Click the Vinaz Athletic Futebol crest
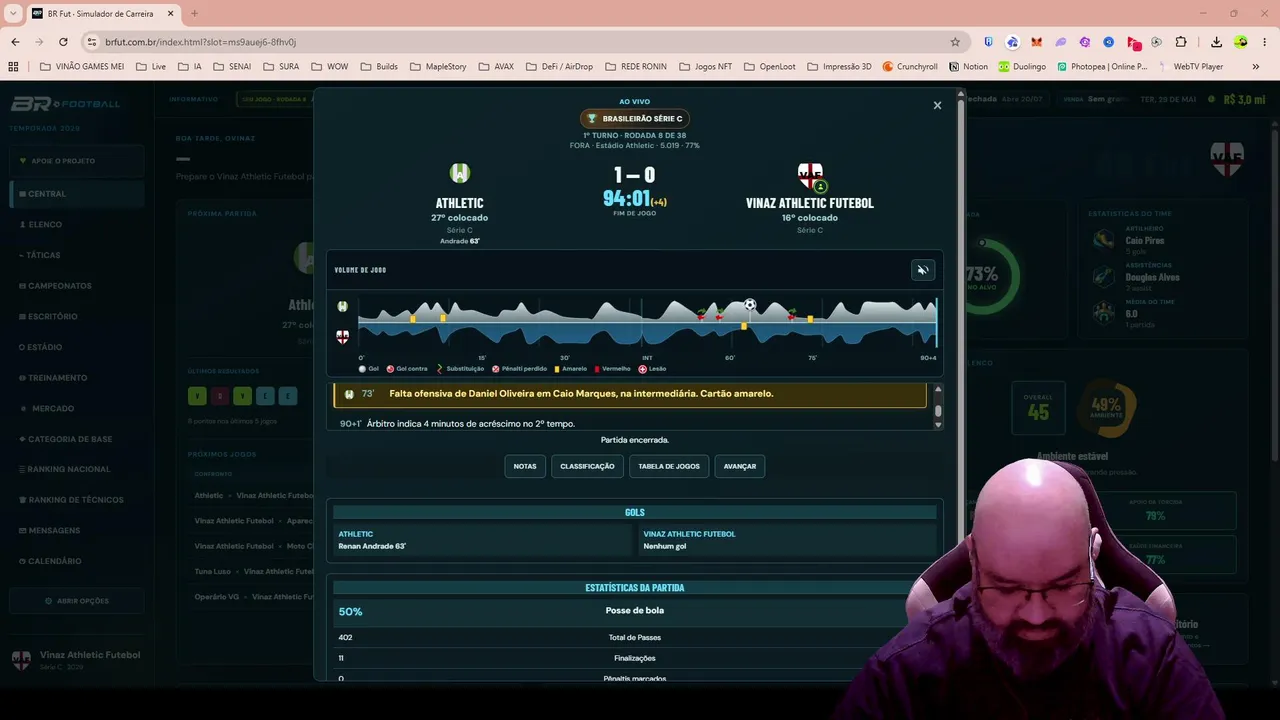Screen dimensions: 1280x720 [x=810, y=176]
